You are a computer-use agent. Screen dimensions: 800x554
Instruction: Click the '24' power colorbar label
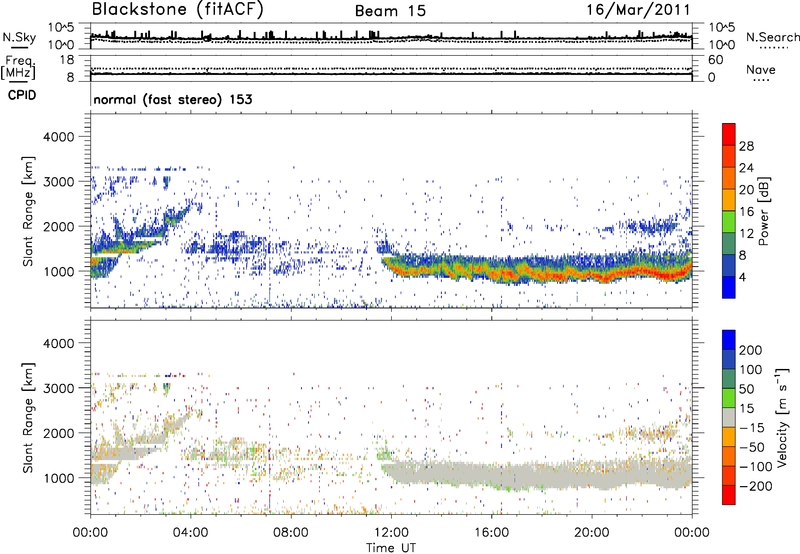click(x=746, y=168)
